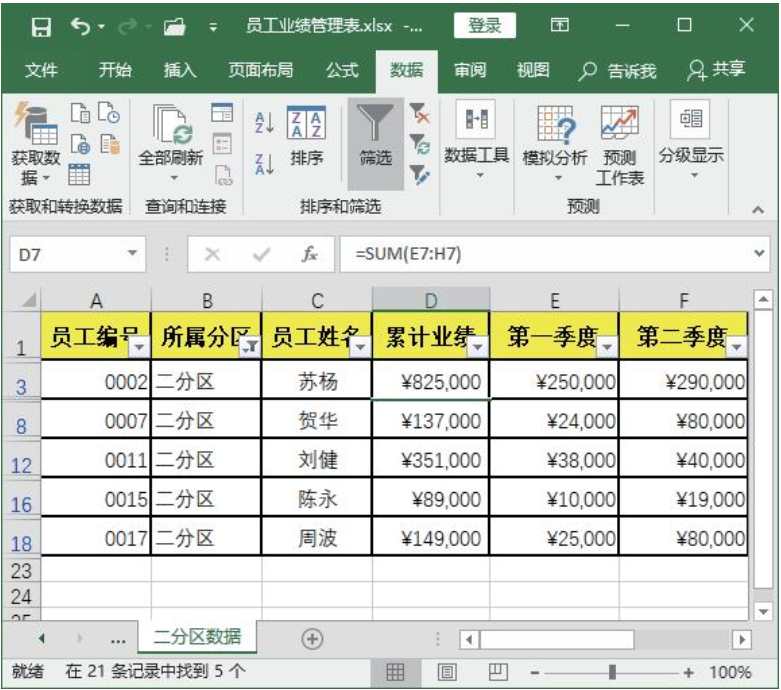Click the Recent Sources icon
The height and width of the screenshot is (690, 781).
109,113
